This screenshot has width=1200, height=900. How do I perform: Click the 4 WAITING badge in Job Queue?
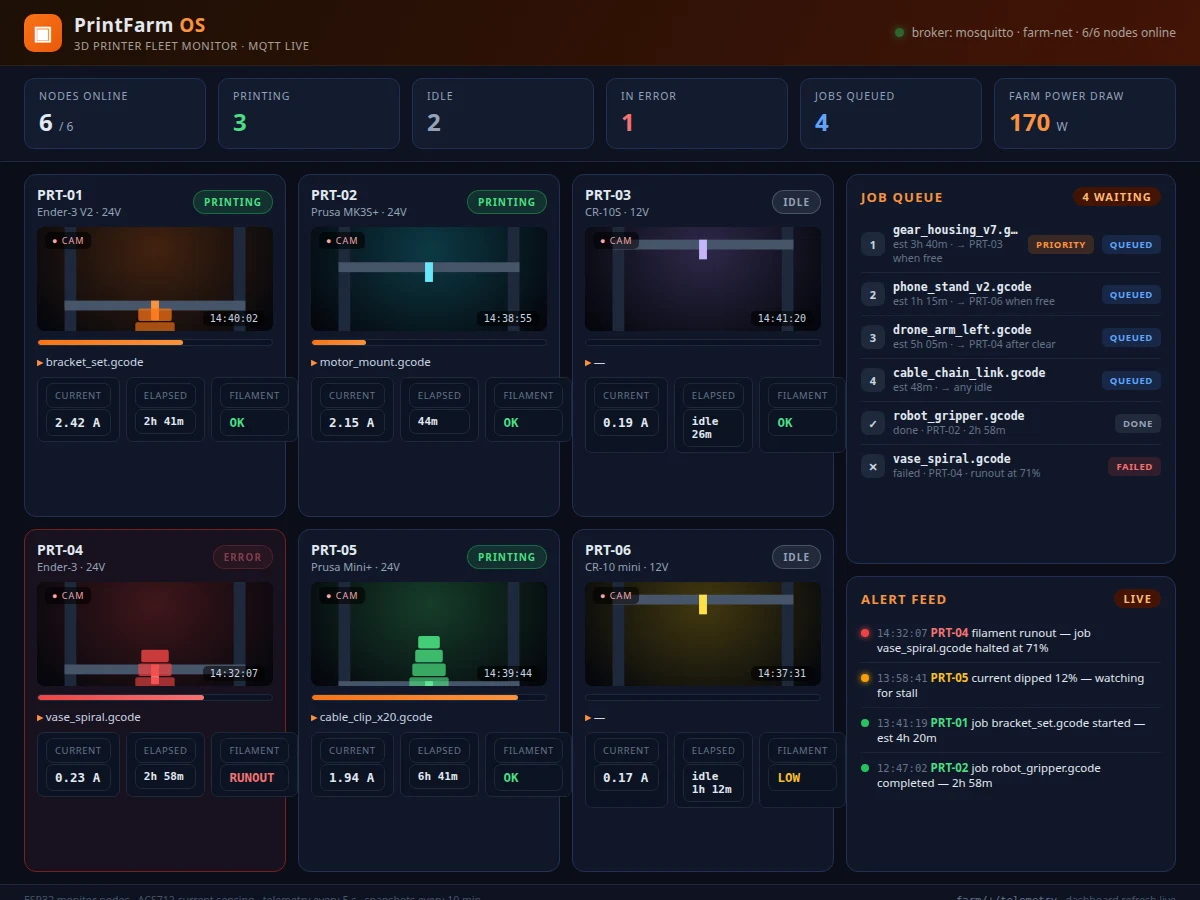pos(1116,197)
